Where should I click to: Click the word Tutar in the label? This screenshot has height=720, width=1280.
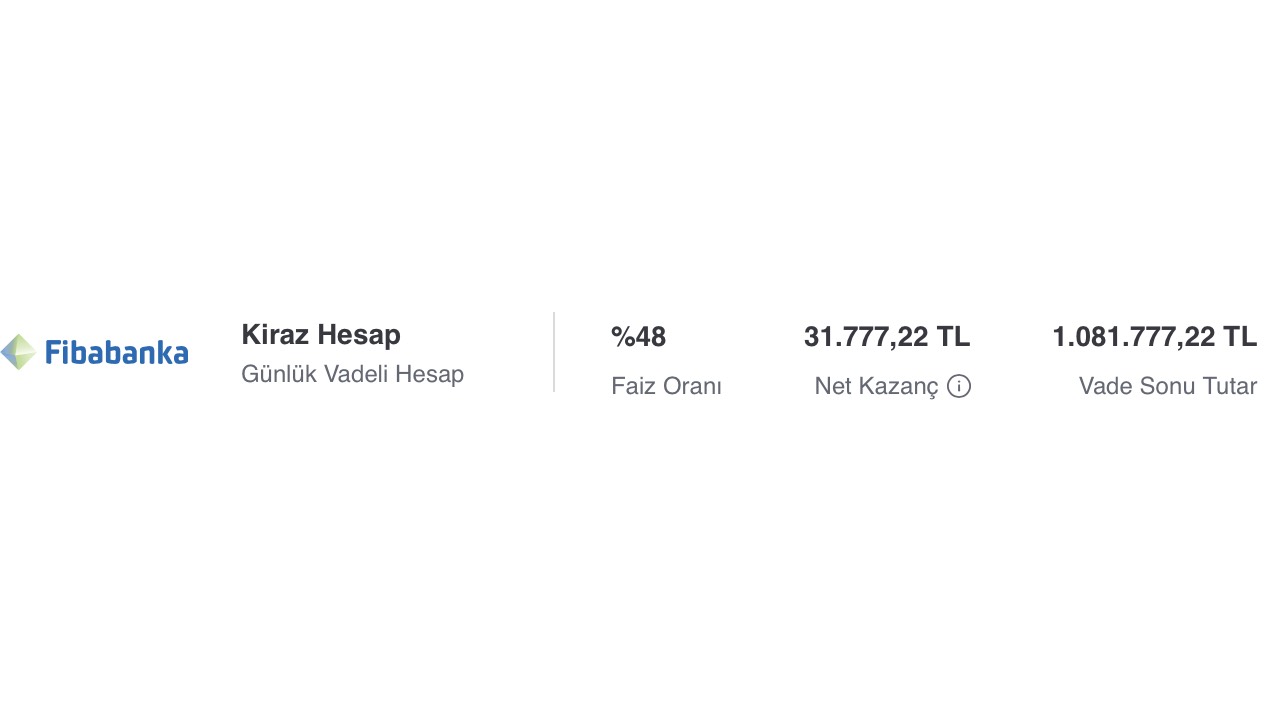(x=1230, y=386)
